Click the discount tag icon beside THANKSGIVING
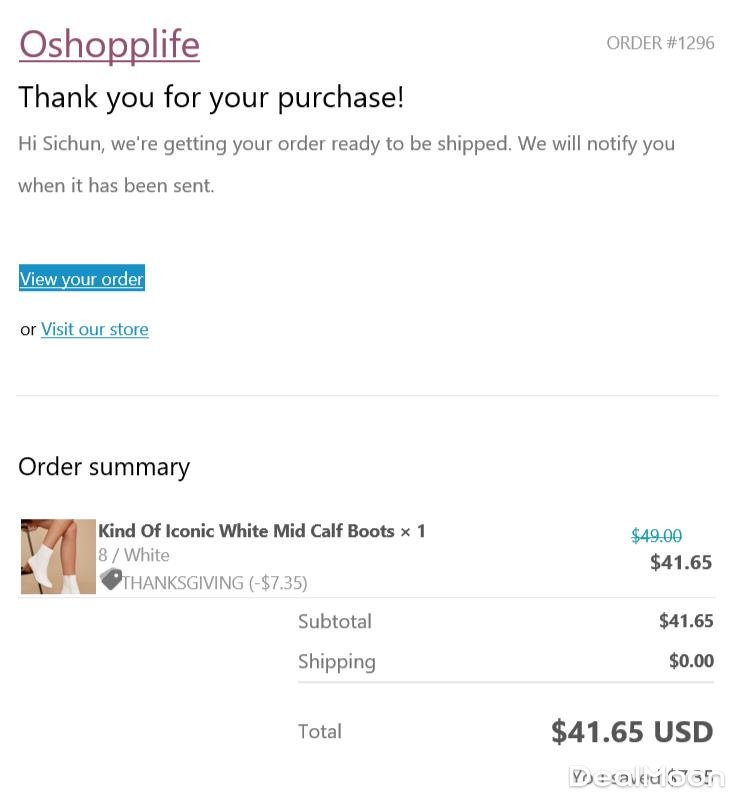 coord(110,580)
